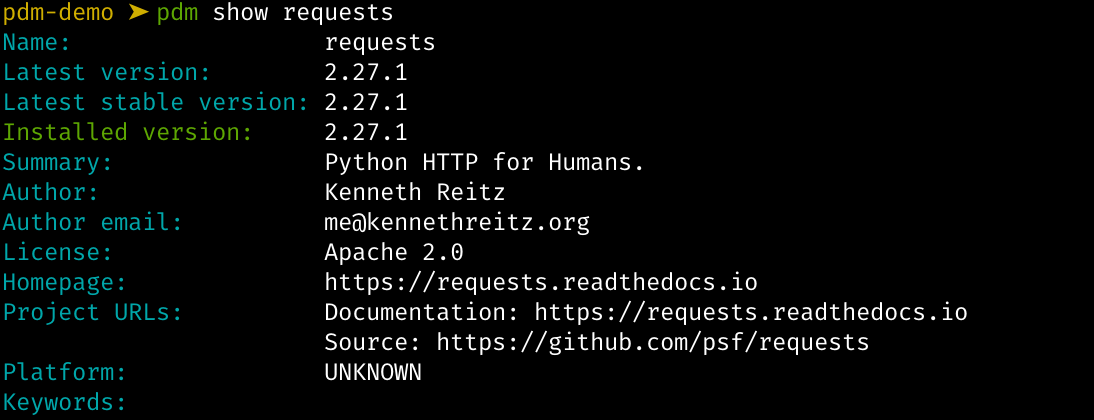Image resolution: width=1094 pixels, height=420 pixels.
Task: Open the GitHub psf/requests source link
Action: coord(653,342)
